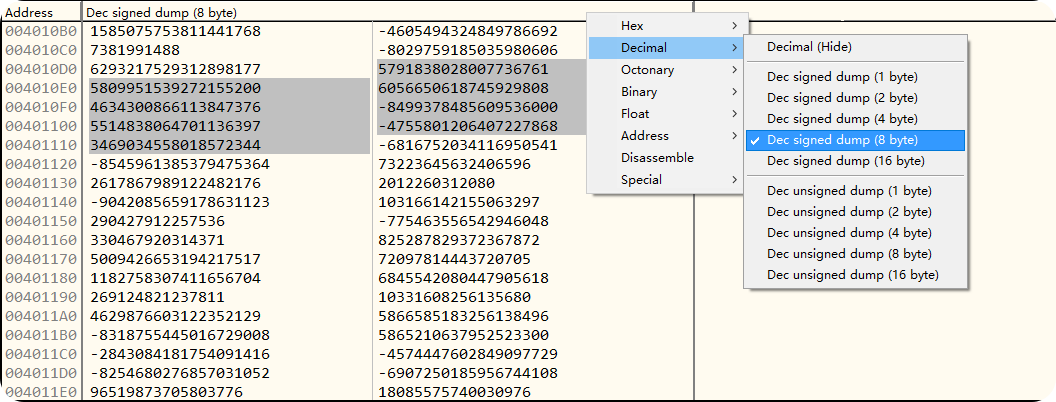
Task: Choose Disassemble from context menu
Action: click(x=665, y=158)
